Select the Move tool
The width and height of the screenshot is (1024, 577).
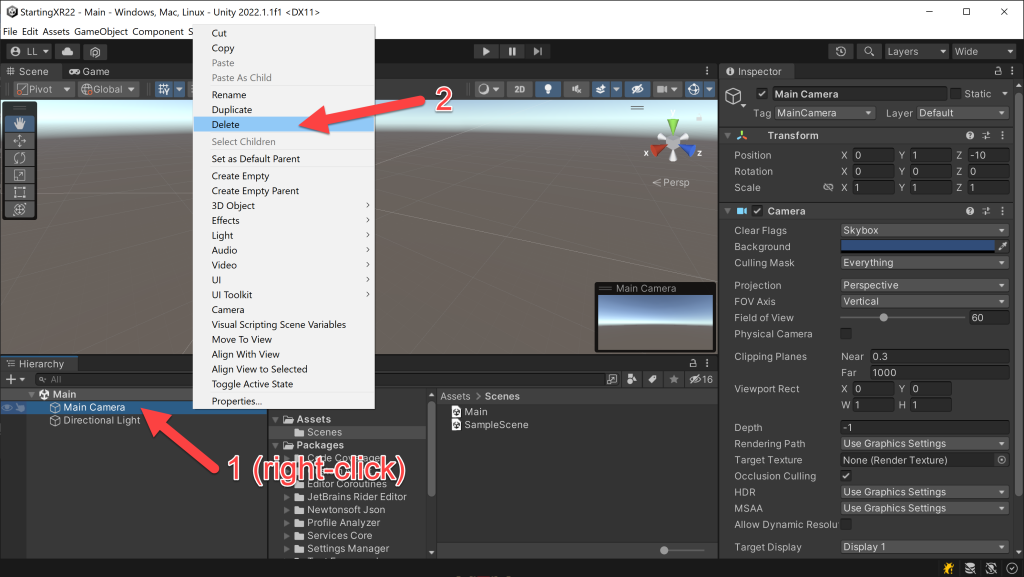pyautogui.click(x=20, y=140)
